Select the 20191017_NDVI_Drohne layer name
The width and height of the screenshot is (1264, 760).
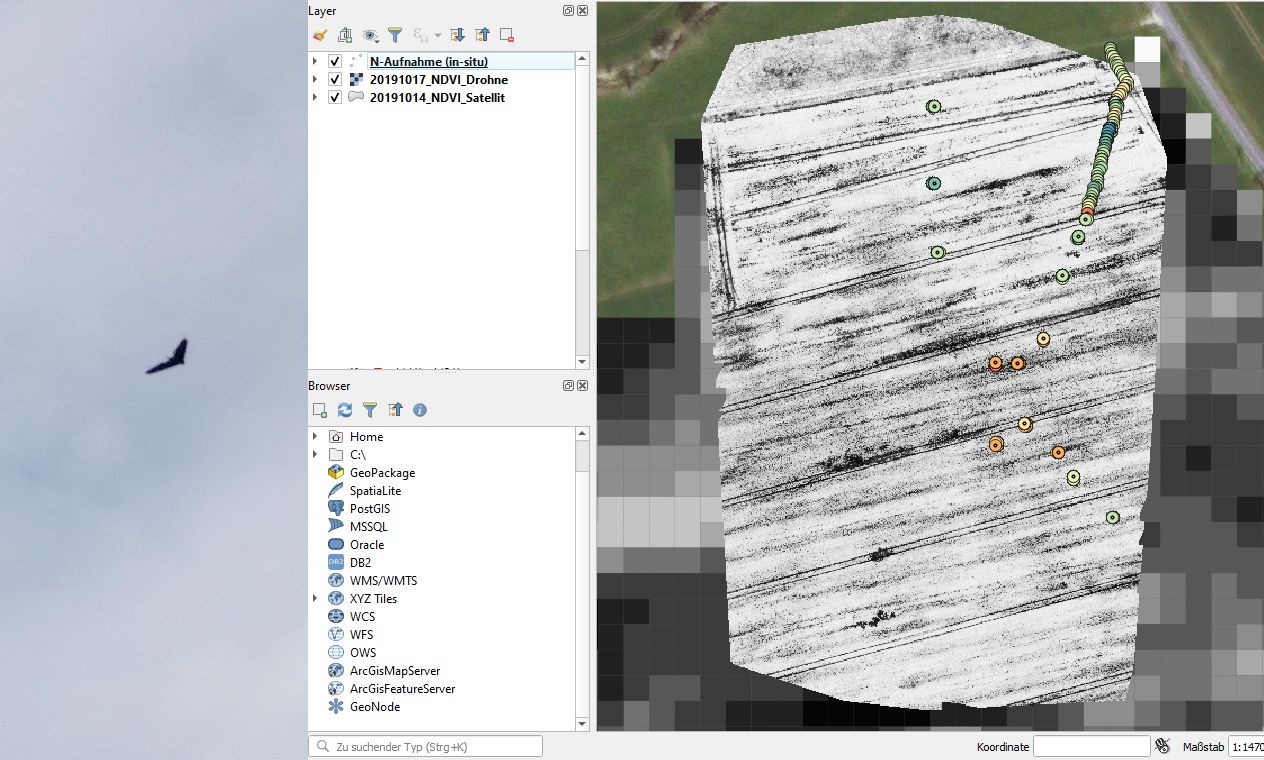[438, 80]
